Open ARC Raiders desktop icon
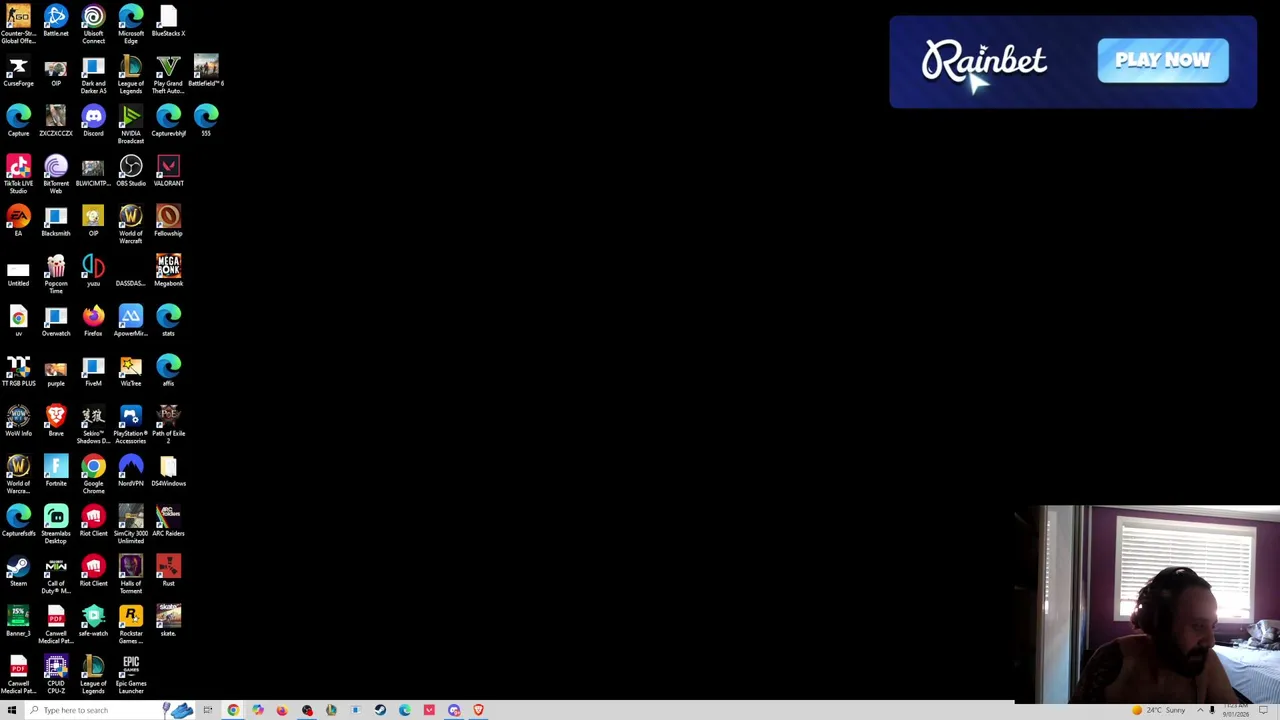The height and width of the screenshot is (720, 1280). [168, 521]
